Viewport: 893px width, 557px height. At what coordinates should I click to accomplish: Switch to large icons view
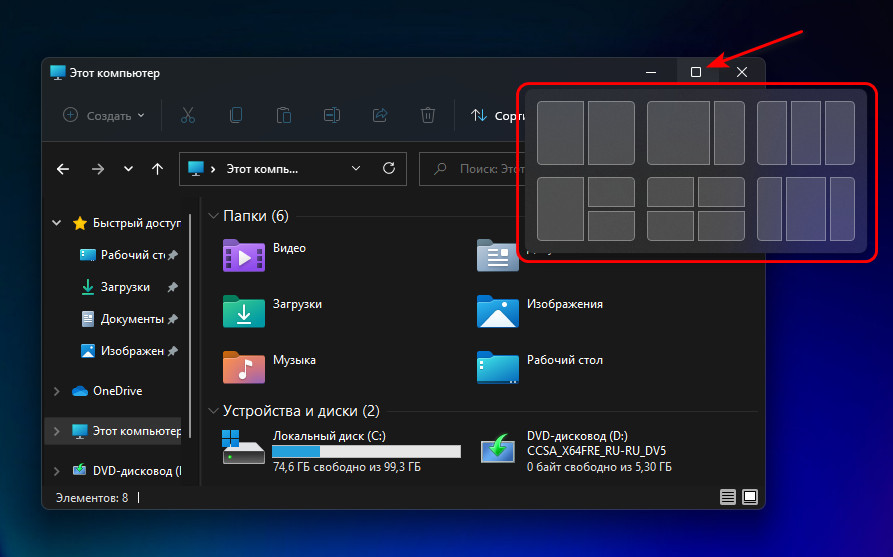coord(750,497)
